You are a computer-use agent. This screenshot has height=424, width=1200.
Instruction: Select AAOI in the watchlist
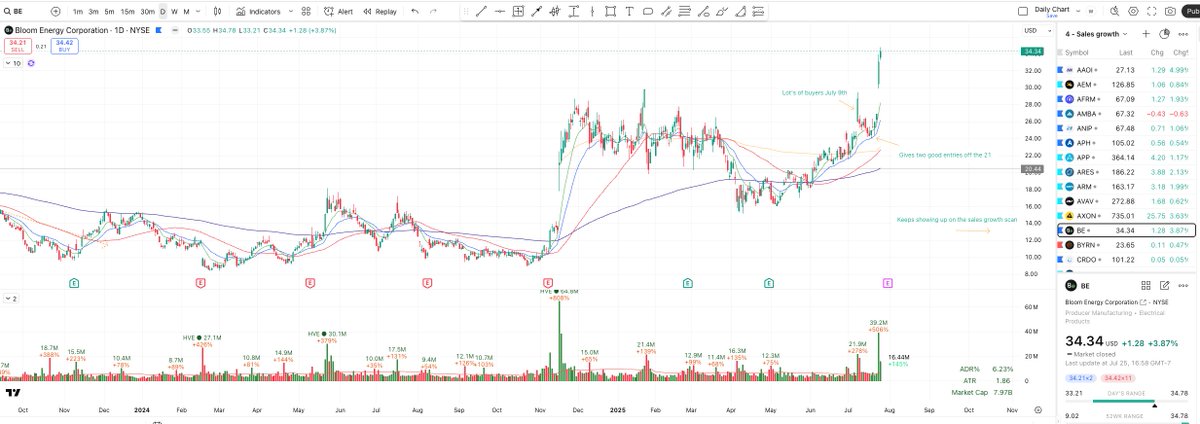coord(1124,70)
